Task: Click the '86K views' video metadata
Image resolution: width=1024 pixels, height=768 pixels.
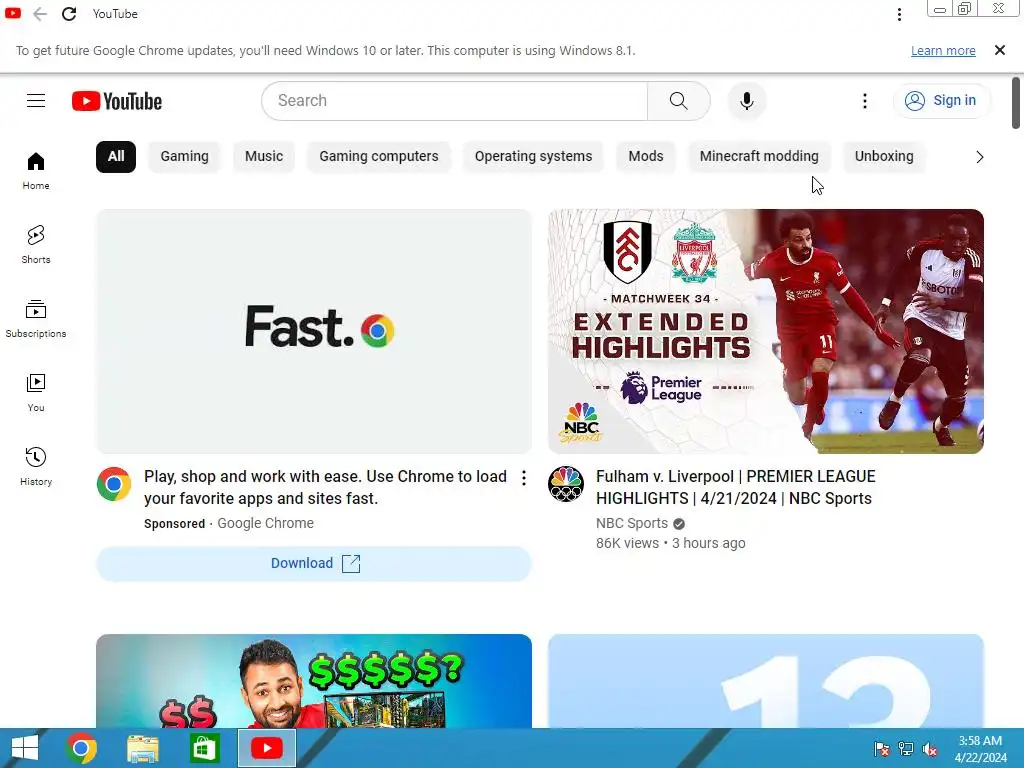Action: 627,543
